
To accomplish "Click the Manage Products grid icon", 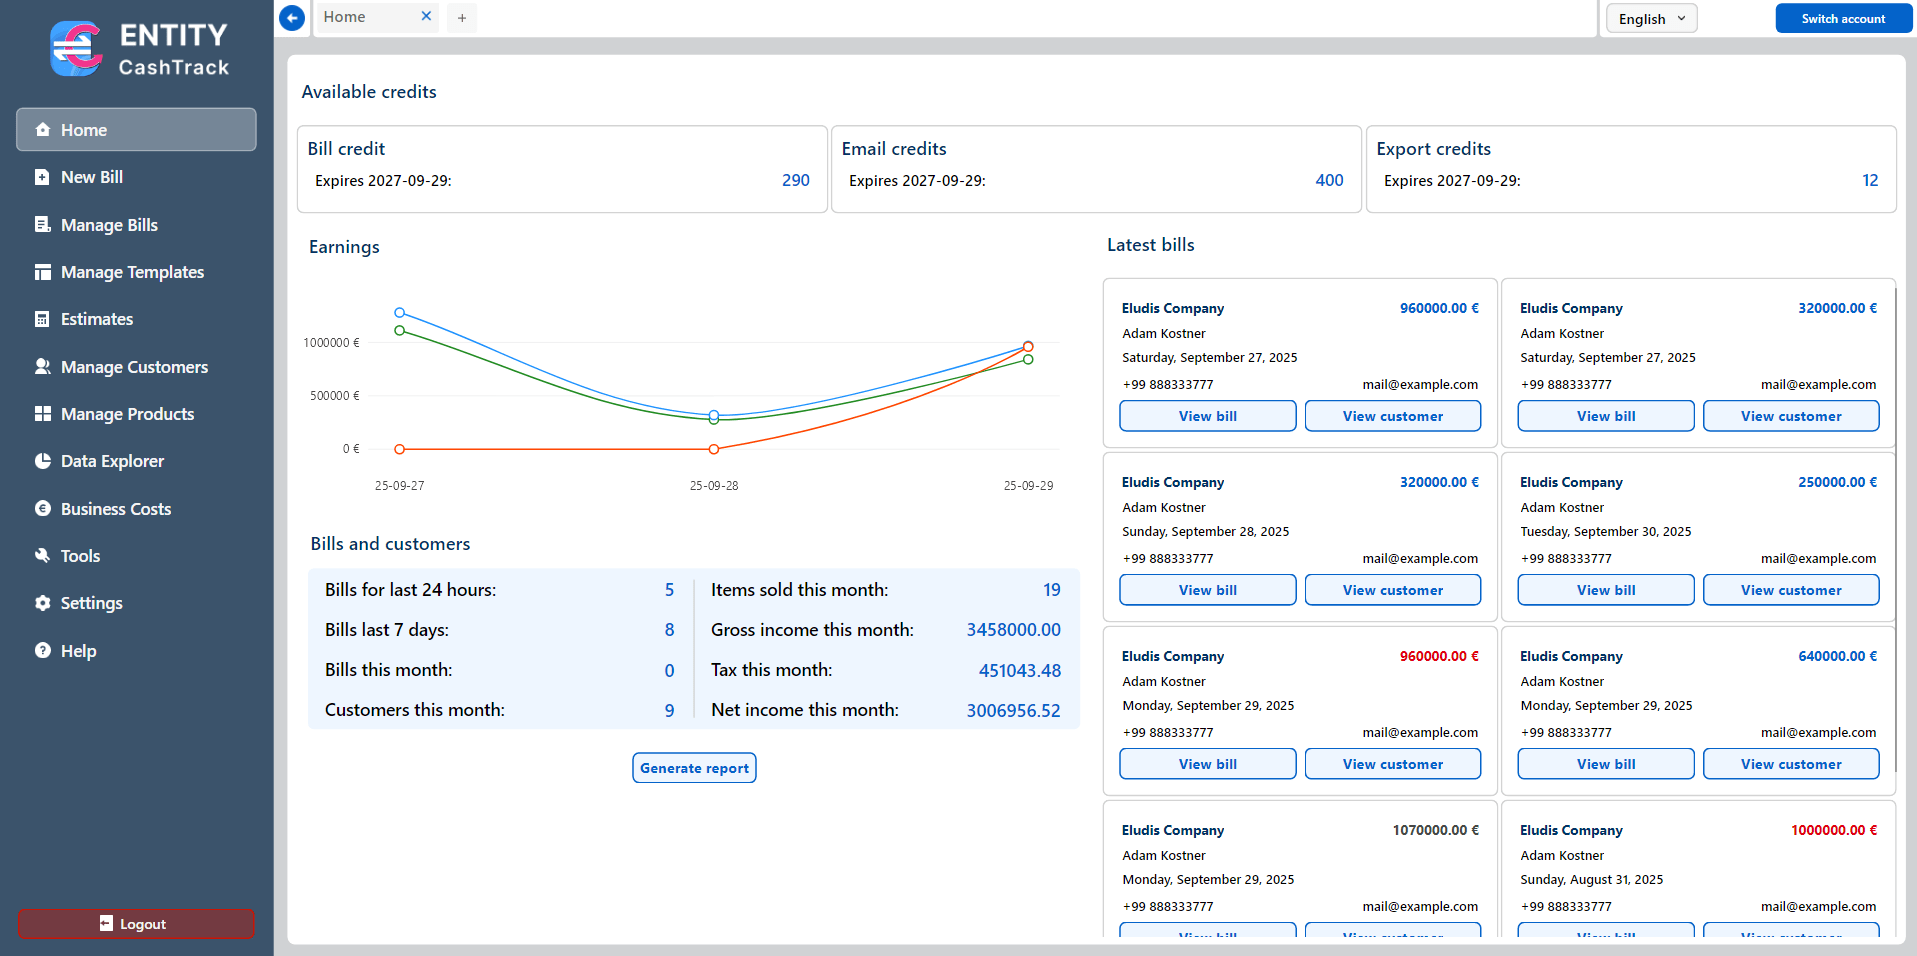I will (42, 414).
